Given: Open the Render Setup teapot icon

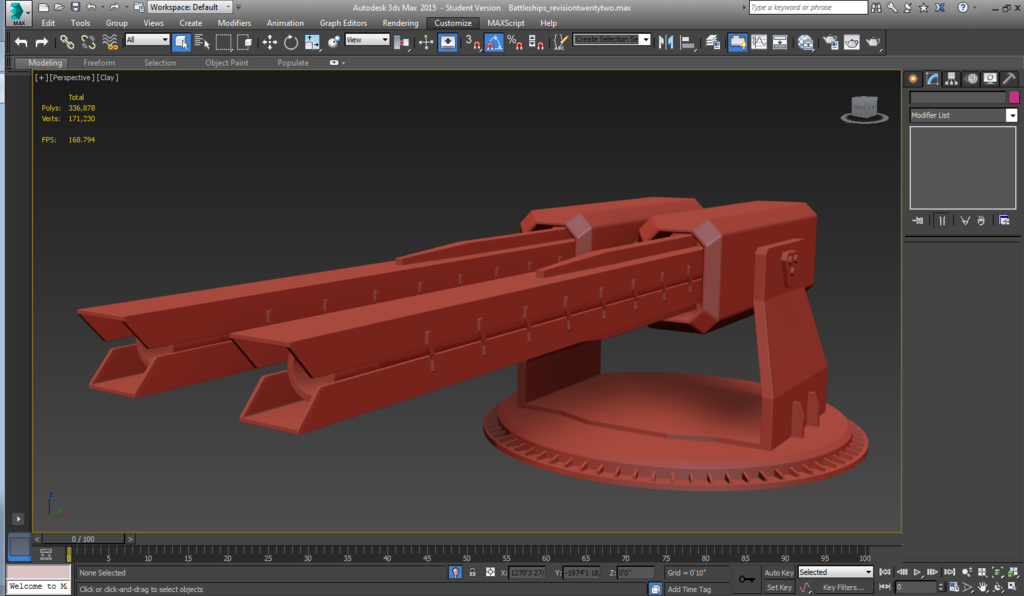Looking at the screenshot, I should click(829, 42).
